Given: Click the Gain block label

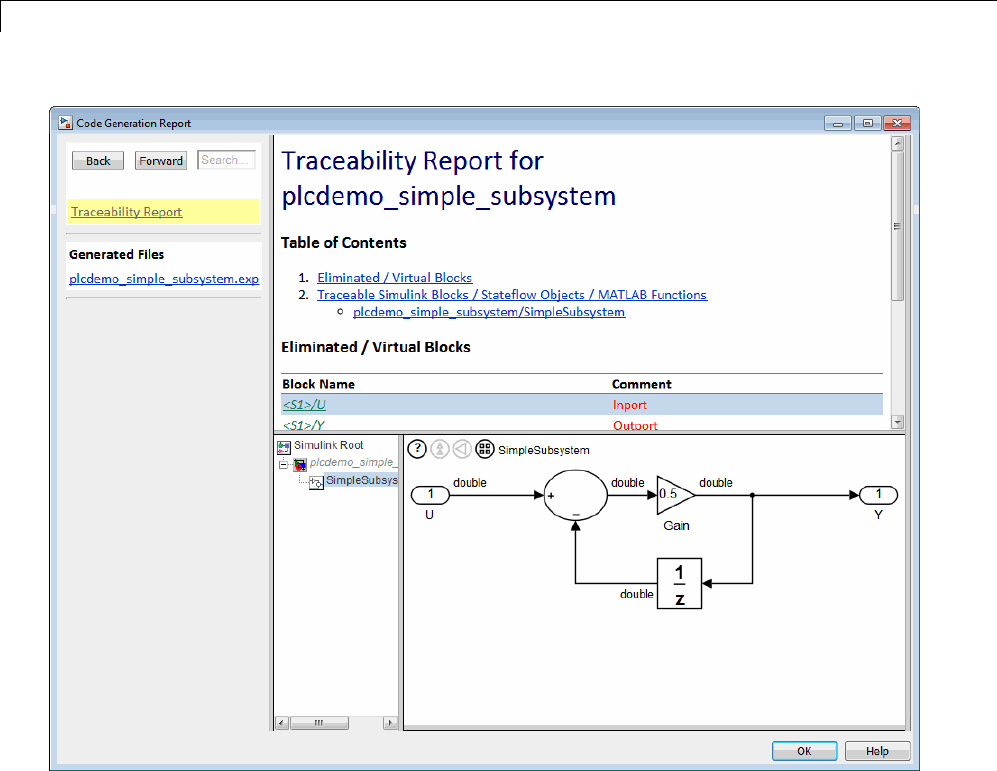Looking at the screenshot, I should (x=676, y=526).
